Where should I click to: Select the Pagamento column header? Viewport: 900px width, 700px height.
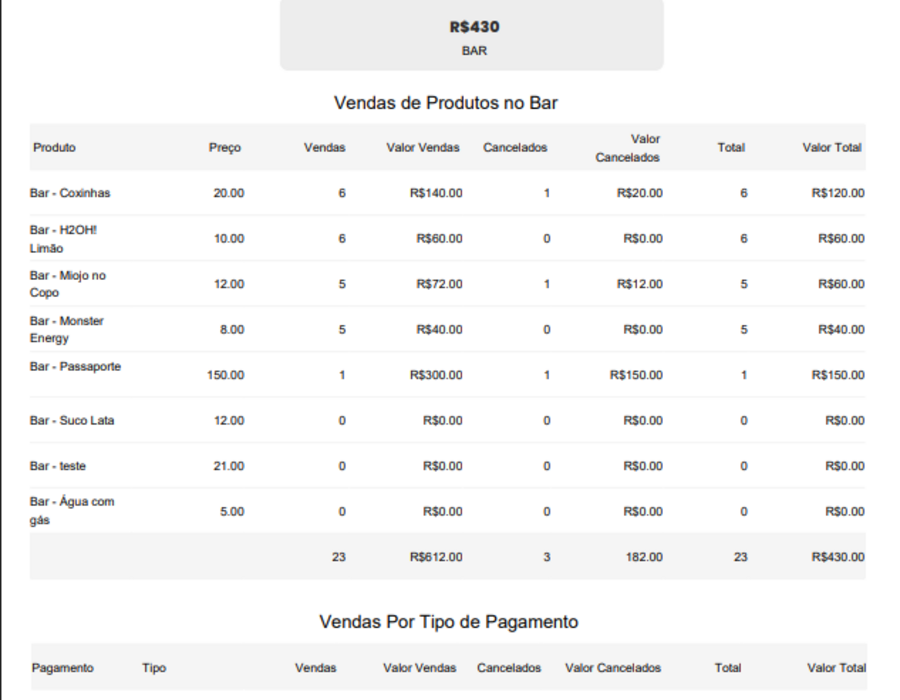pos(63,668)
